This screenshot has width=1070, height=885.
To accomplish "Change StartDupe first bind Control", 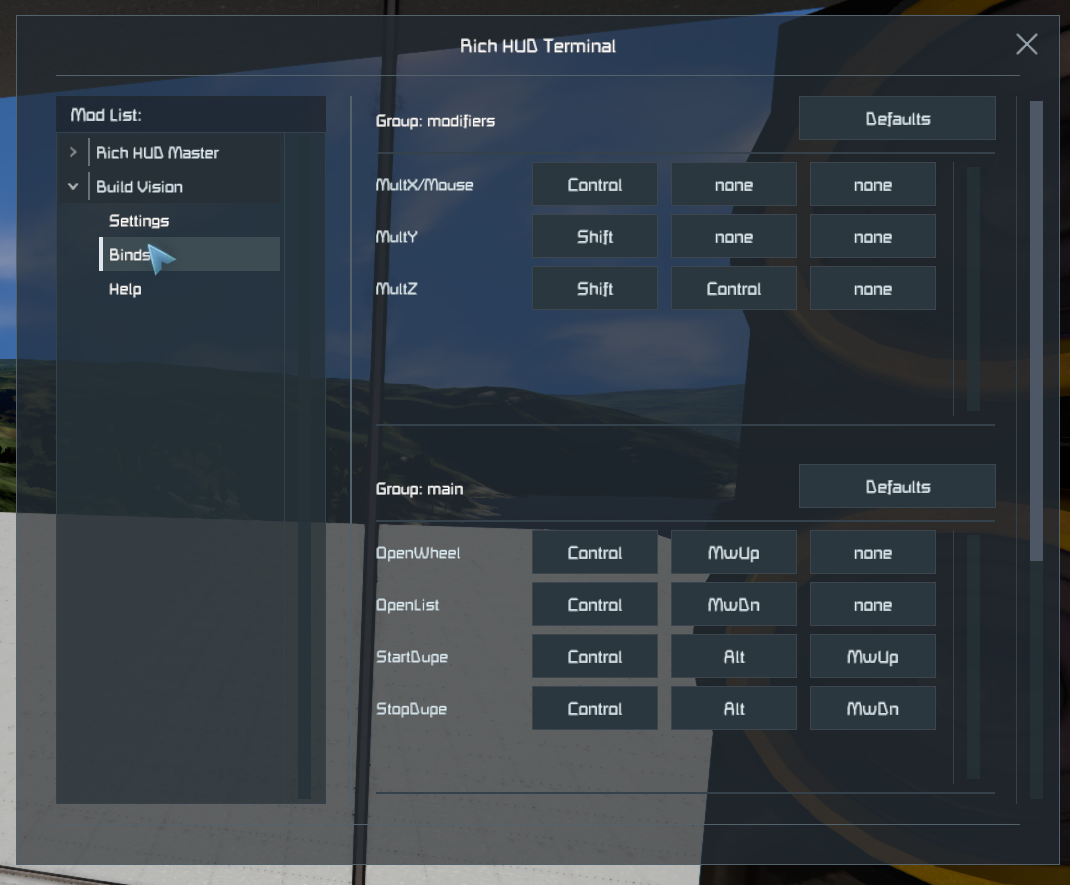I will tap(594, 656).
